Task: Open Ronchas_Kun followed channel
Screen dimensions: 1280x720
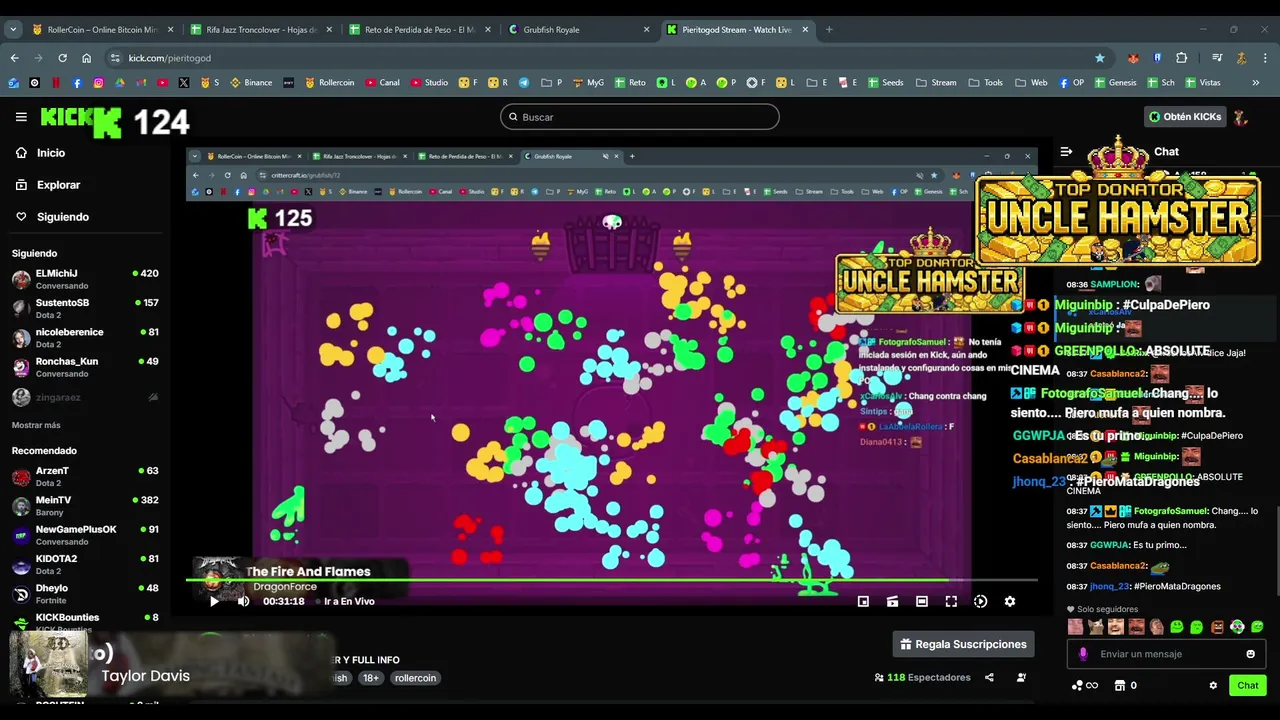Action: [85, 367]
